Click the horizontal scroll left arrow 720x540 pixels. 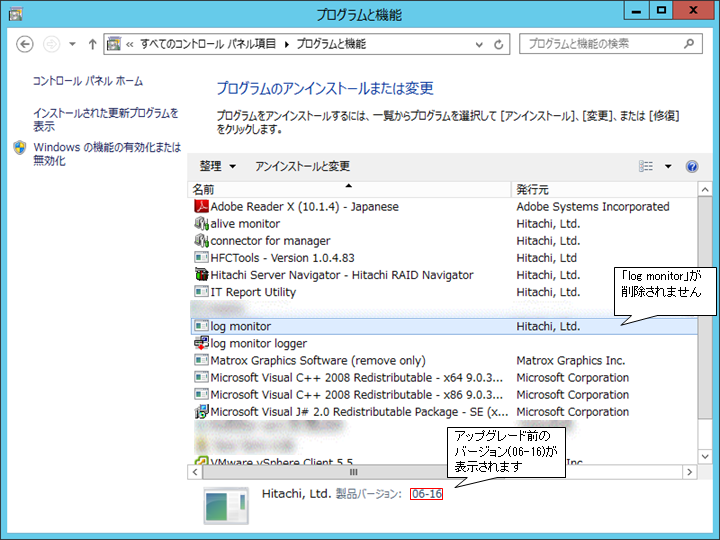(195, 472)
